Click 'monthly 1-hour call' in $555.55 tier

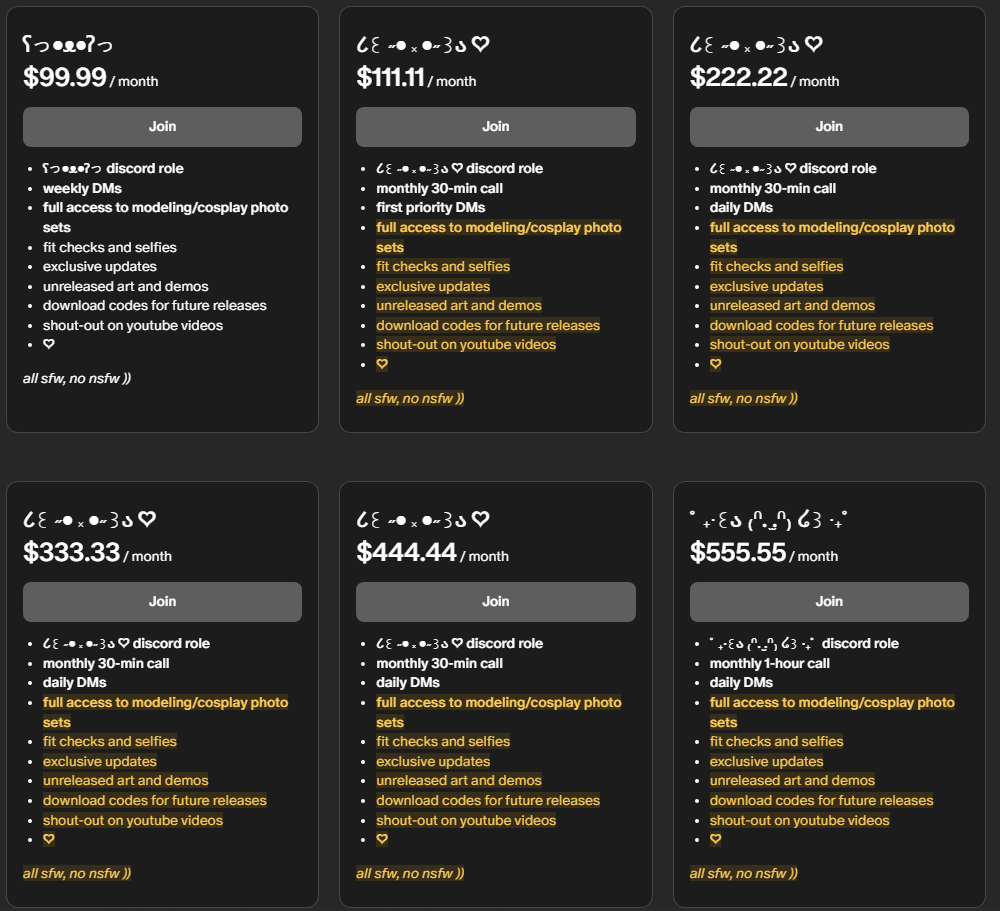tap(770, 663)
